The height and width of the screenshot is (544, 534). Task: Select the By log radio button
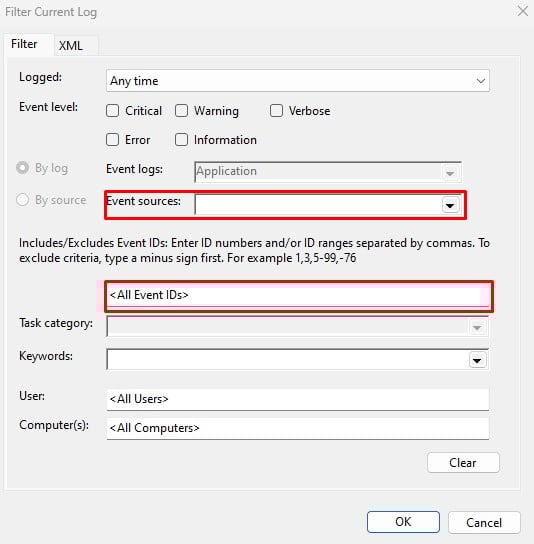23,168
